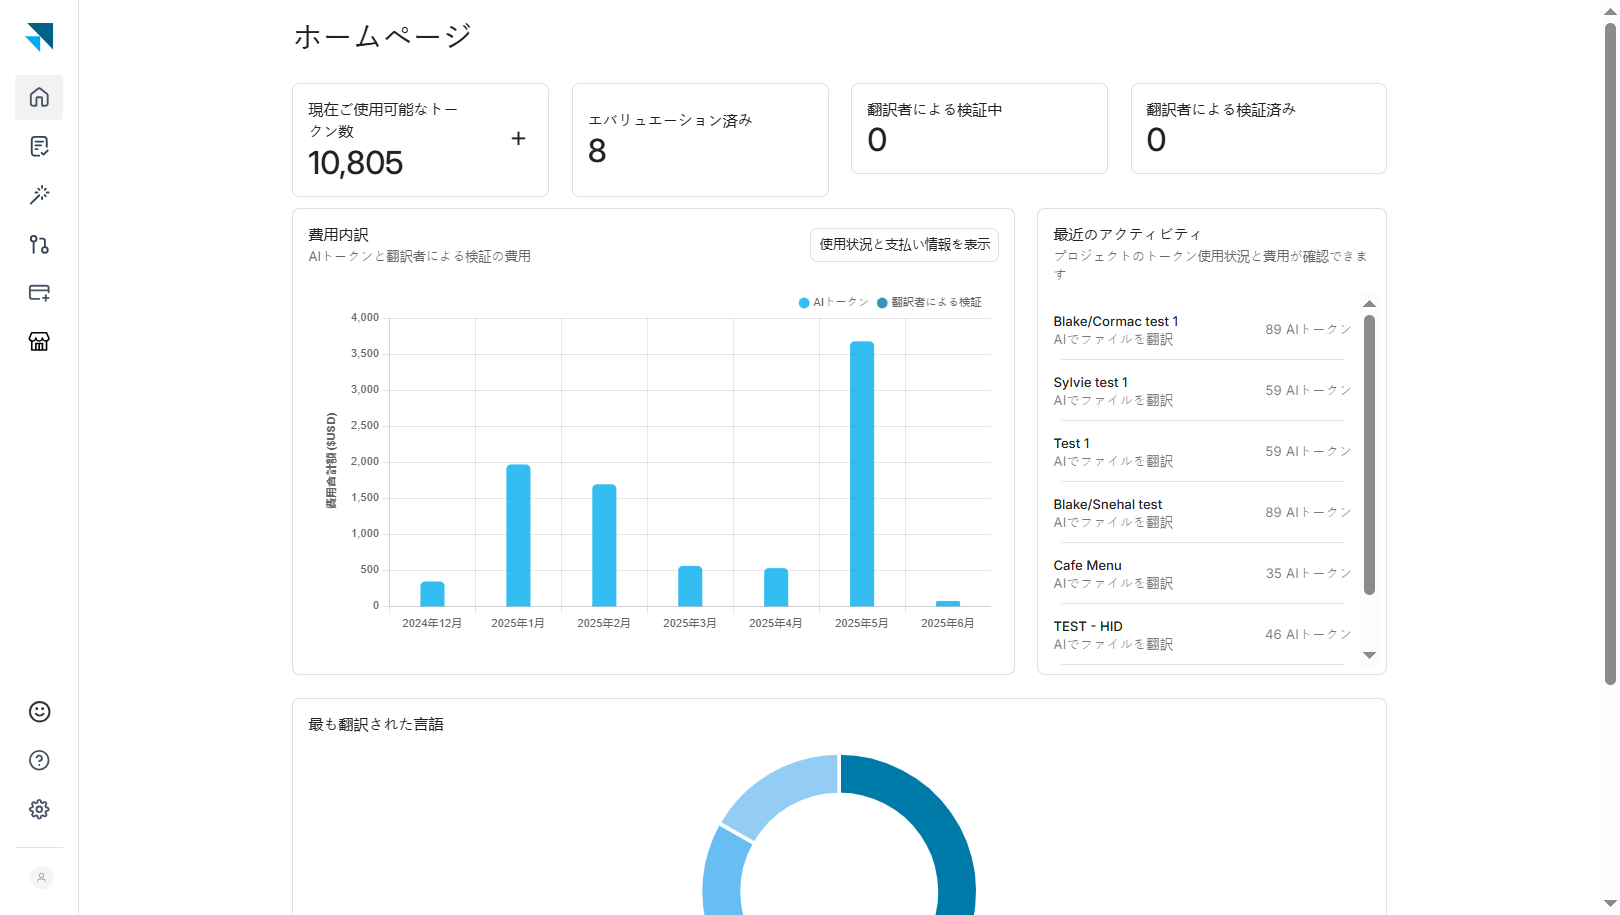Select the magic wand sidebar icon
The image size is (1620, 915).
pyautogui.click(x=39, y=195)
